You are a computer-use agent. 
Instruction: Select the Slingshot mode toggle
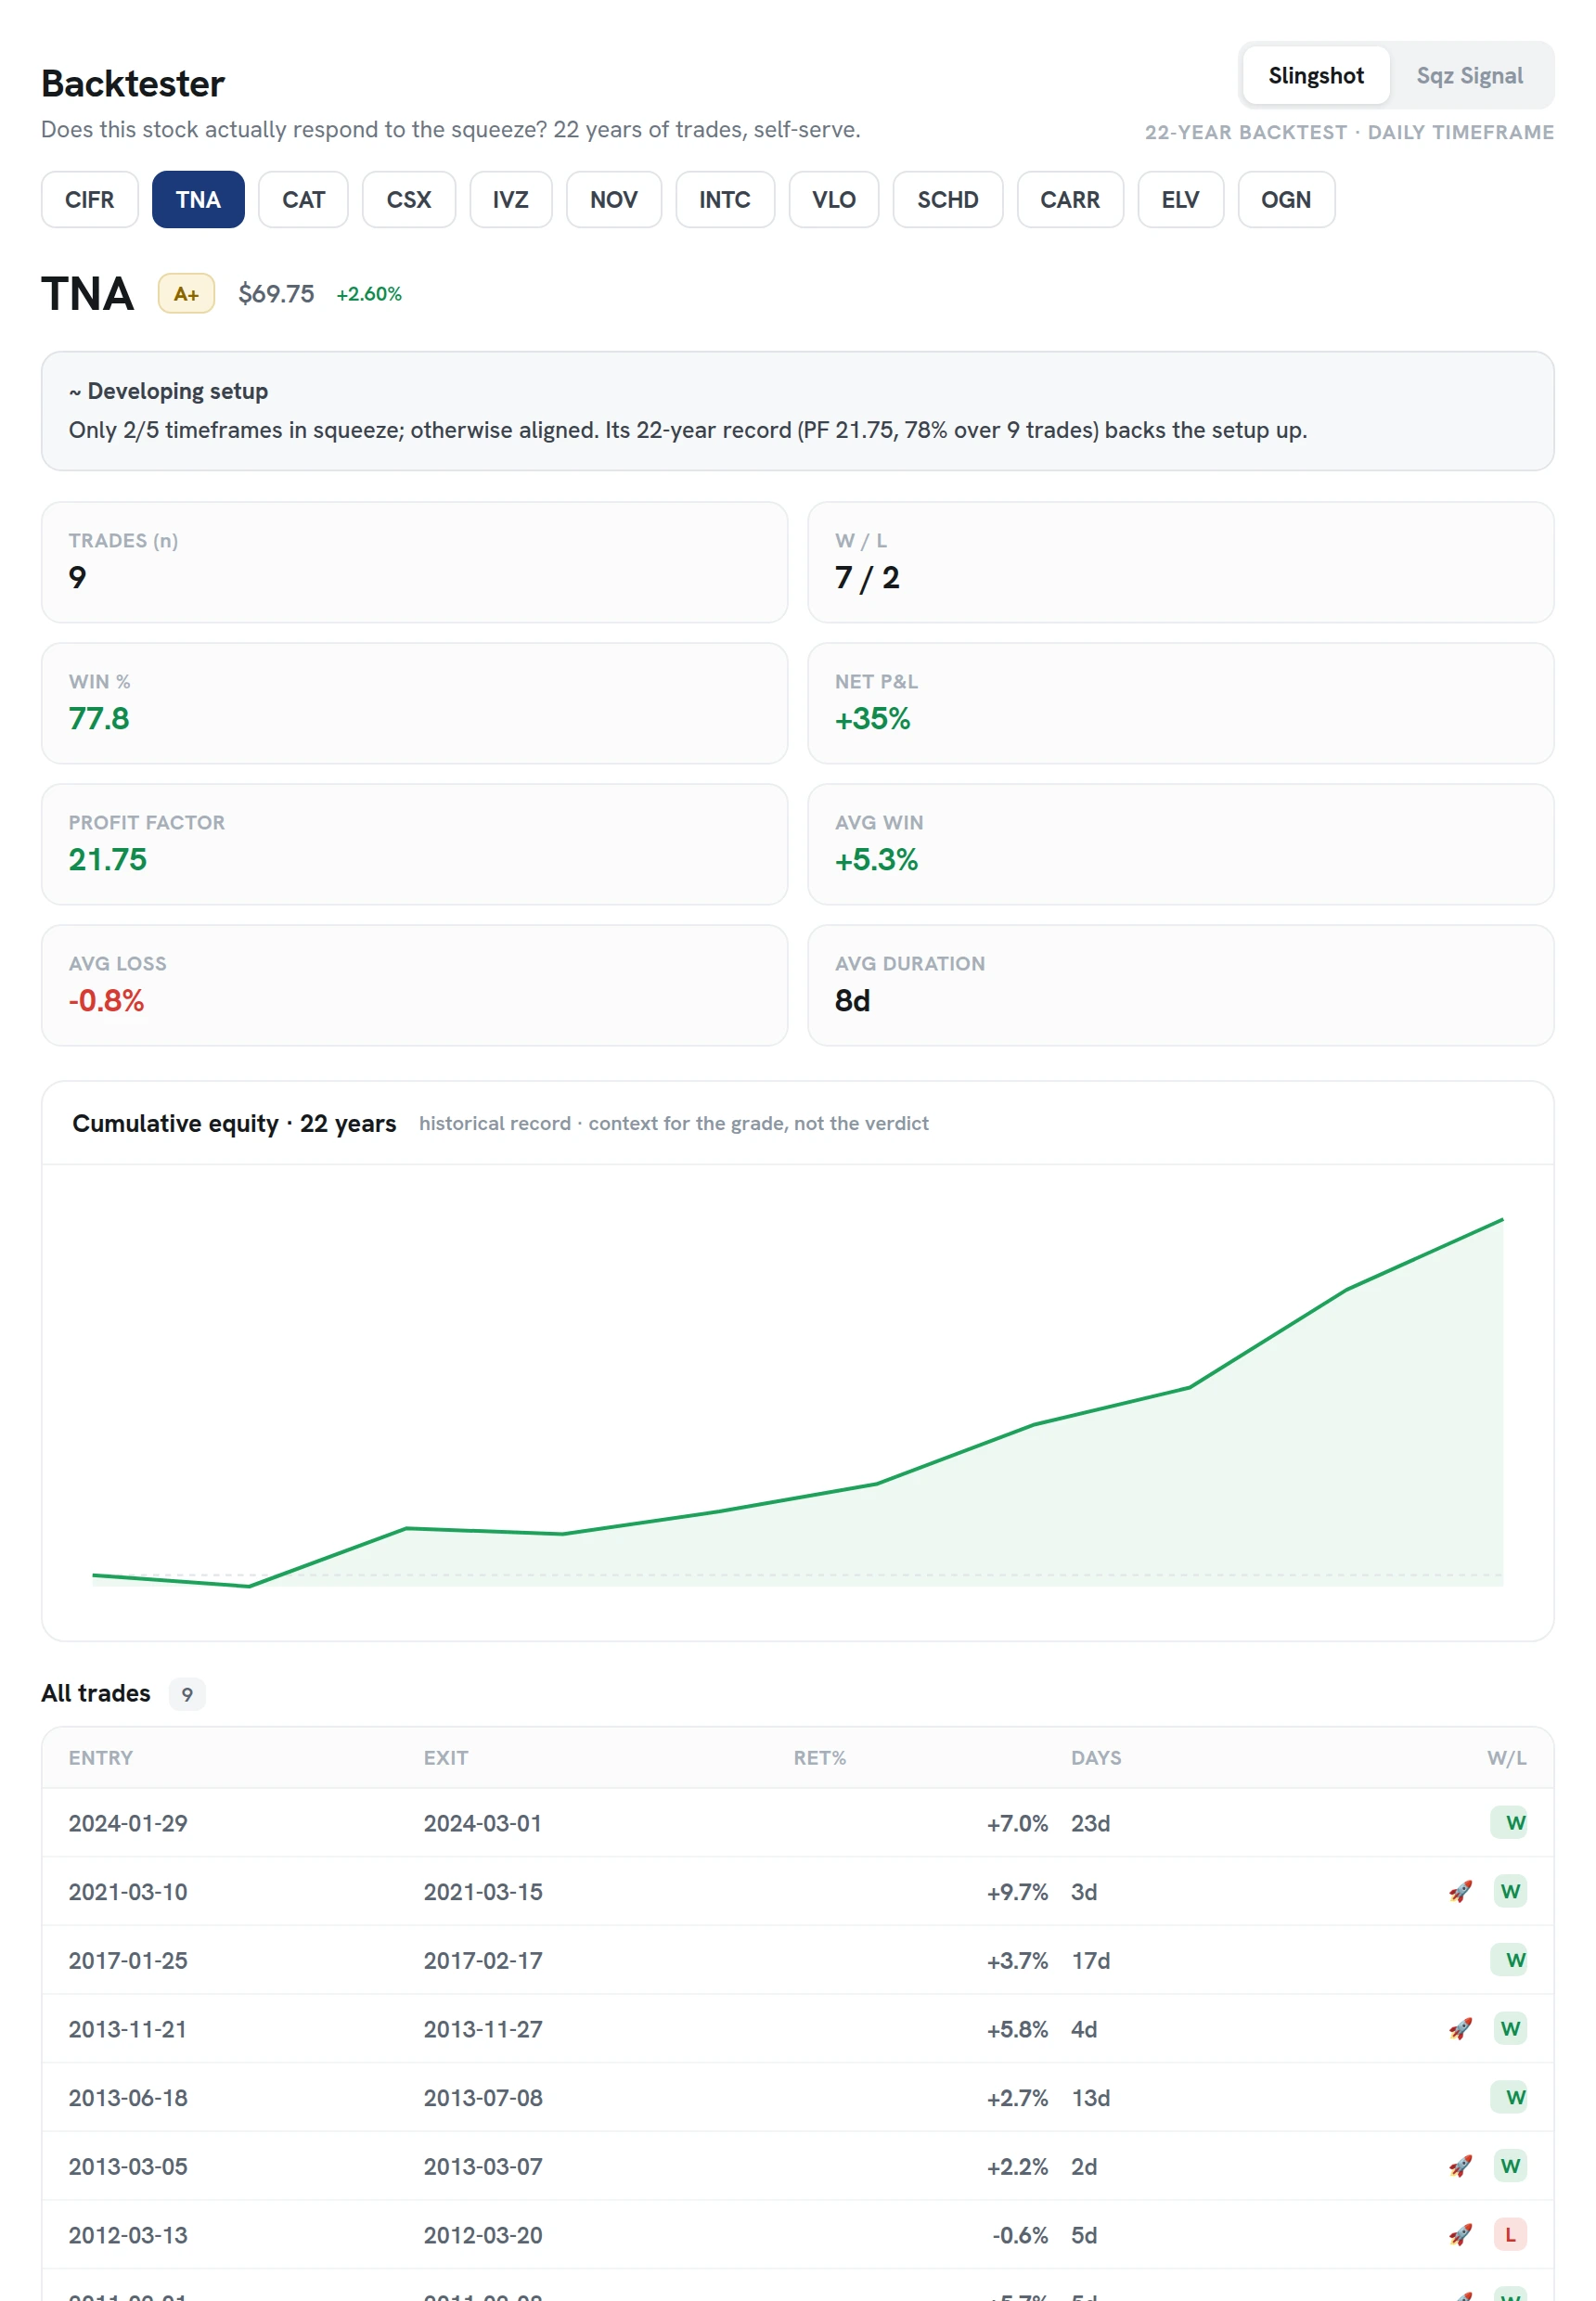tap(1315, 75)
